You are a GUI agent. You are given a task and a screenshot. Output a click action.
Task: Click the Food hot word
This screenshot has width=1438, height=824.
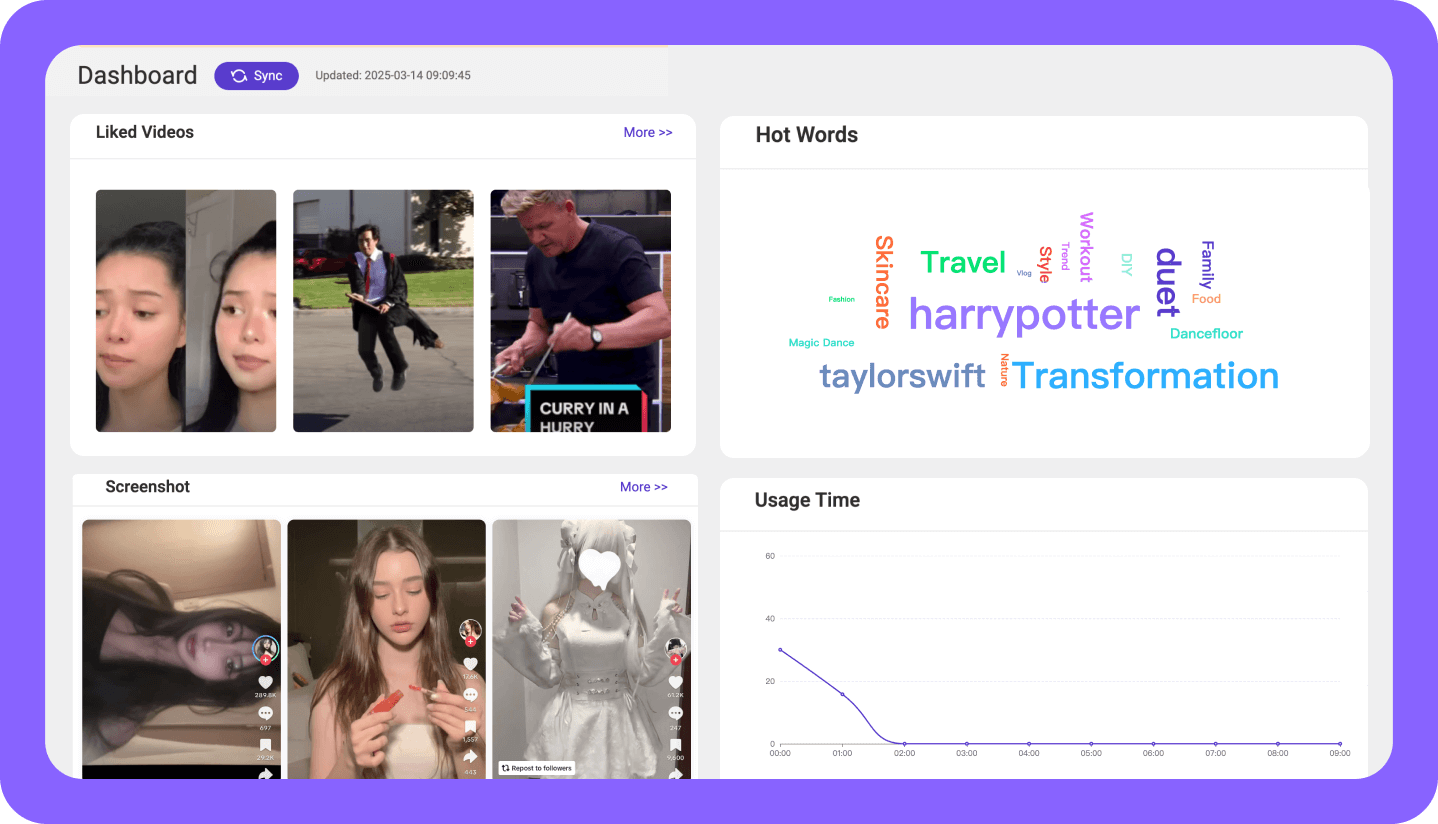pos(1206,299)
